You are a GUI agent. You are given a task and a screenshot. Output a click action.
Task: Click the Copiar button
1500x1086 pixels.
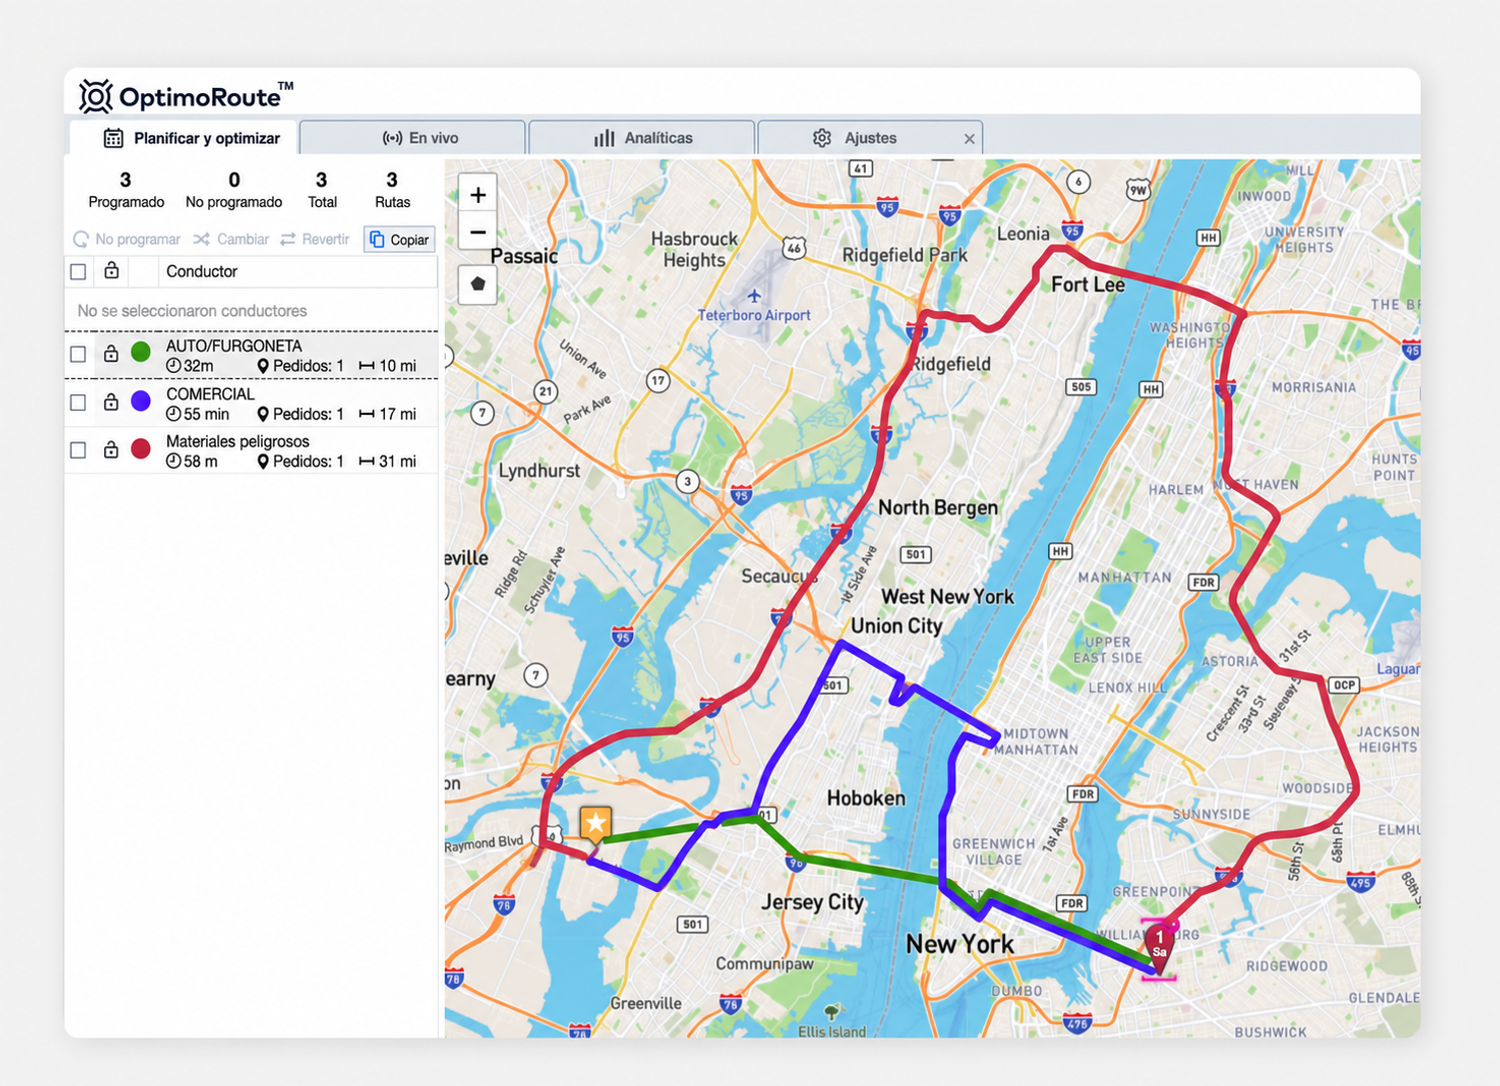[x=399, y=239]
